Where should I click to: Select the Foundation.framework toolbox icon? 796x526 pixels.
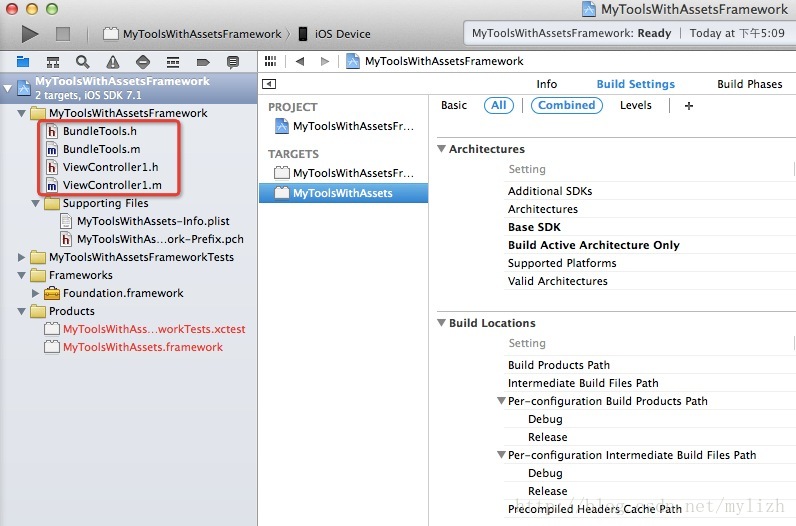pyautogui.click(x=52, y=293)
